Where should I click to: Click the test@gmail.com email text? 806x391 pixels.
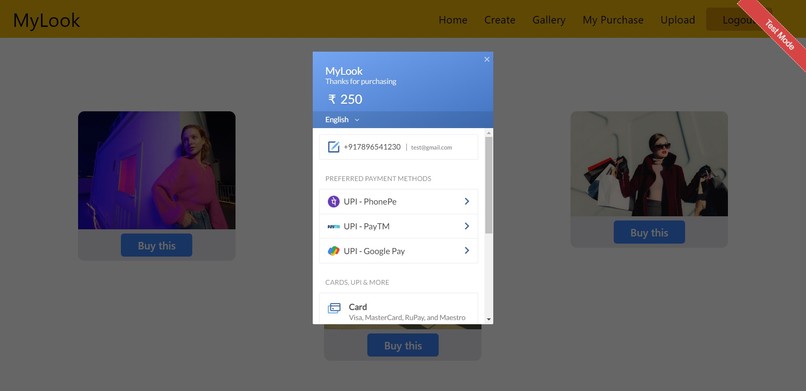point(431,147)
